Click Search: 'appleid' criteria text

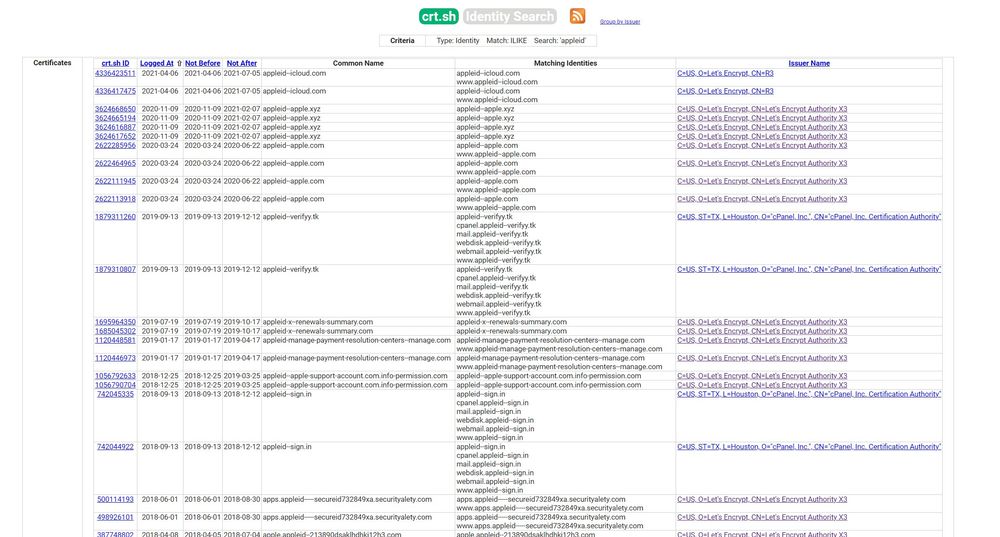[x=560, y=41]
